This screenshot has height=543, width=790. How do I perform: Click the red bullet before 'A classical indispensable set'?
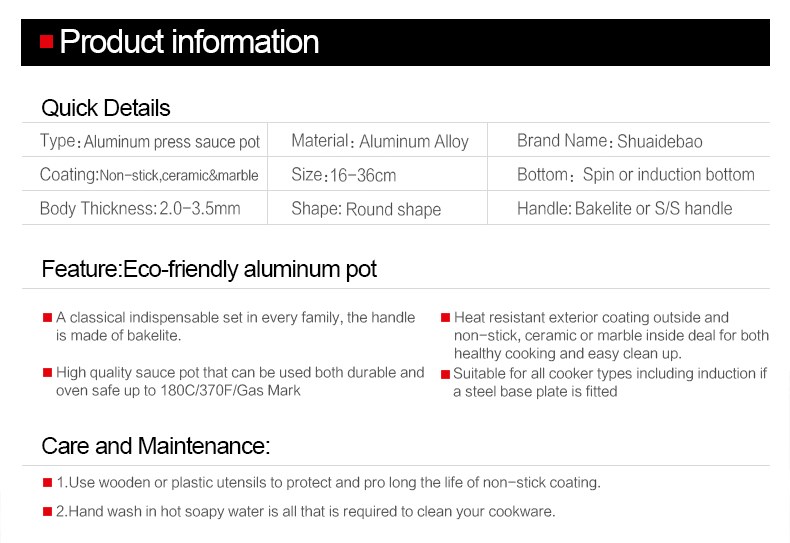47,318
